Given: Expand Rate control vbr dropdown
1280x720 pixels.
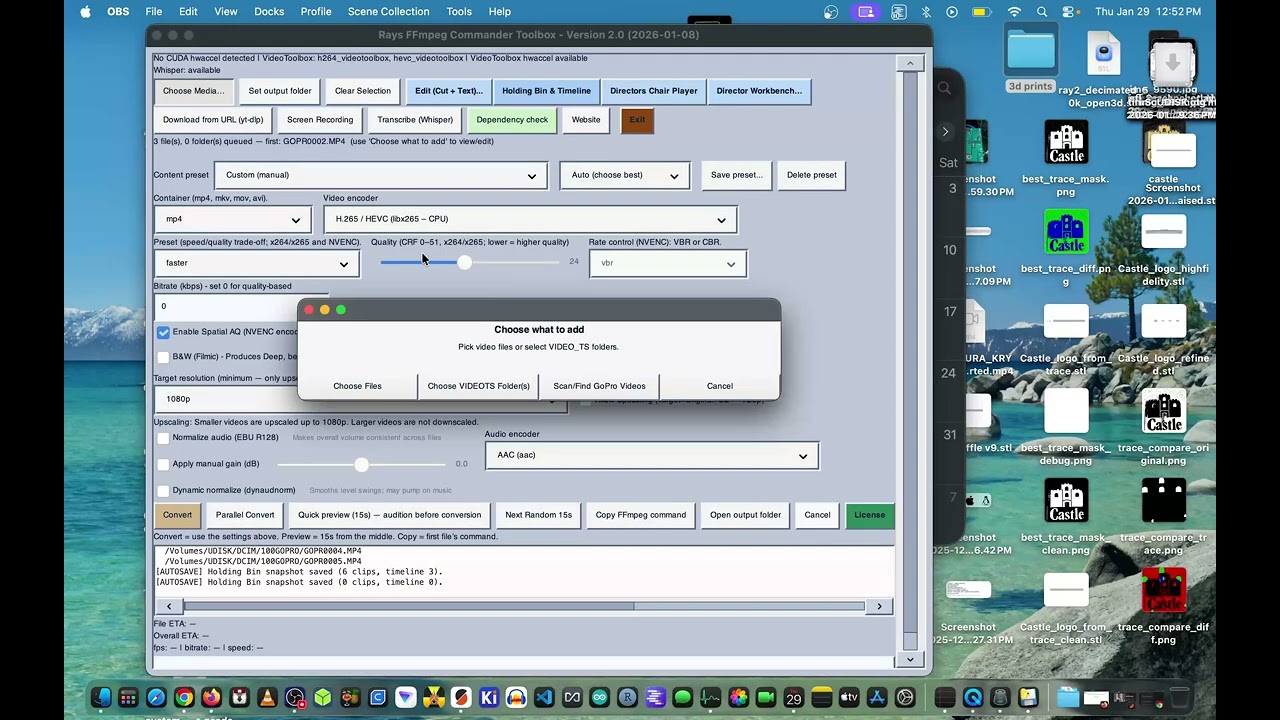Looking at the screenshot, I should coord(668,263).
